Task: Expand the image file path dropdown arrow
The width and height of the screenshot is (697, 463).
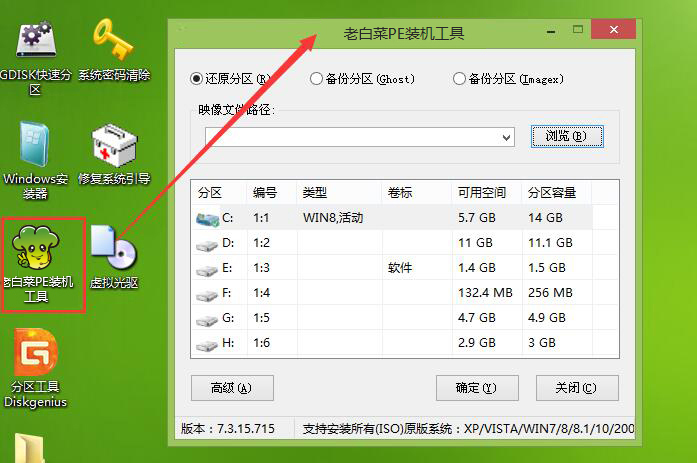Action: coord(506,137)
